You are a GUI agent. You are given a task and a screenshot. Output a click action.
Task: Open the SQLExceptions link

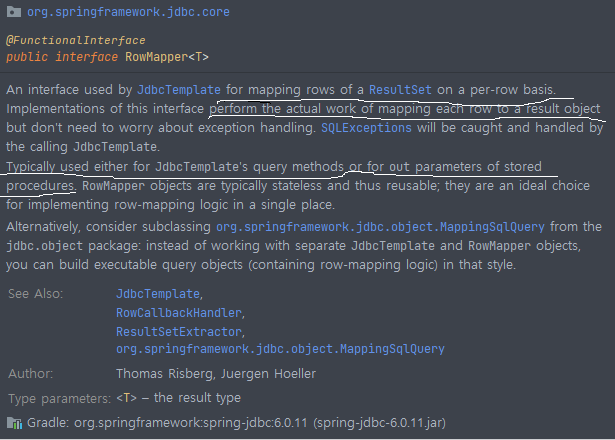[x=366, y=128]
